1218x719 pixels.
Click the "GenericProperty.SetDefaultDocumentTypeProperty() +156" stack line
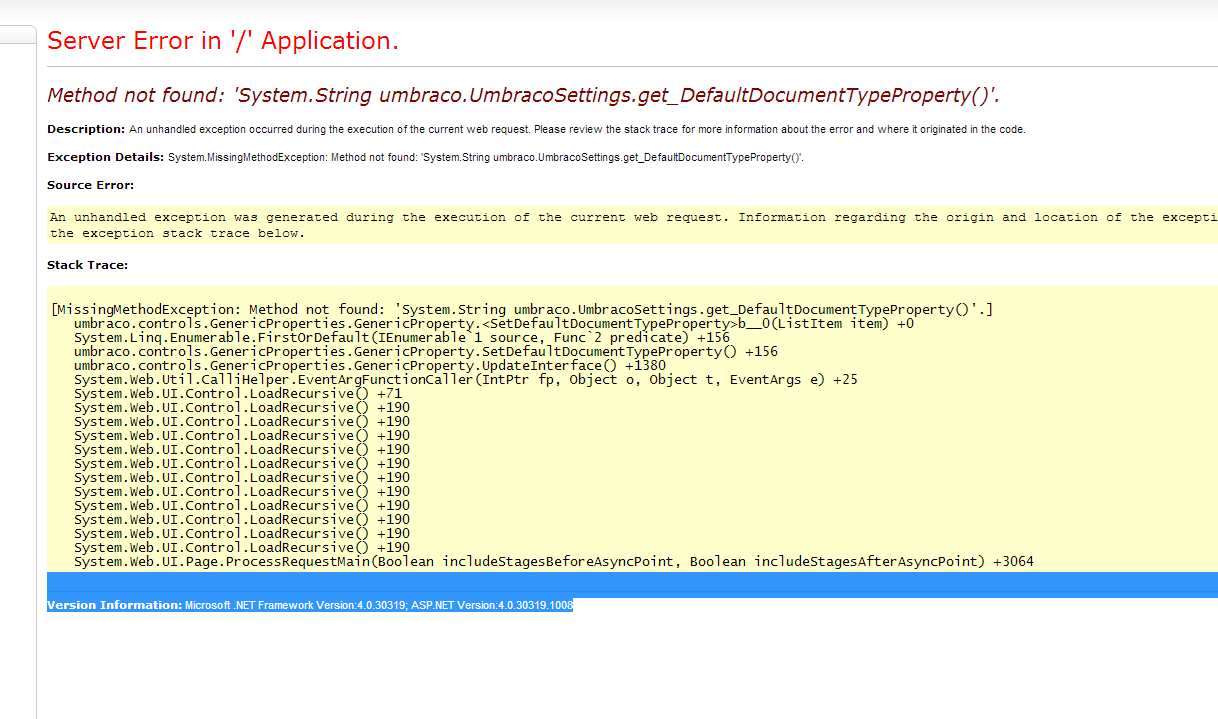[x=425, y=352]
